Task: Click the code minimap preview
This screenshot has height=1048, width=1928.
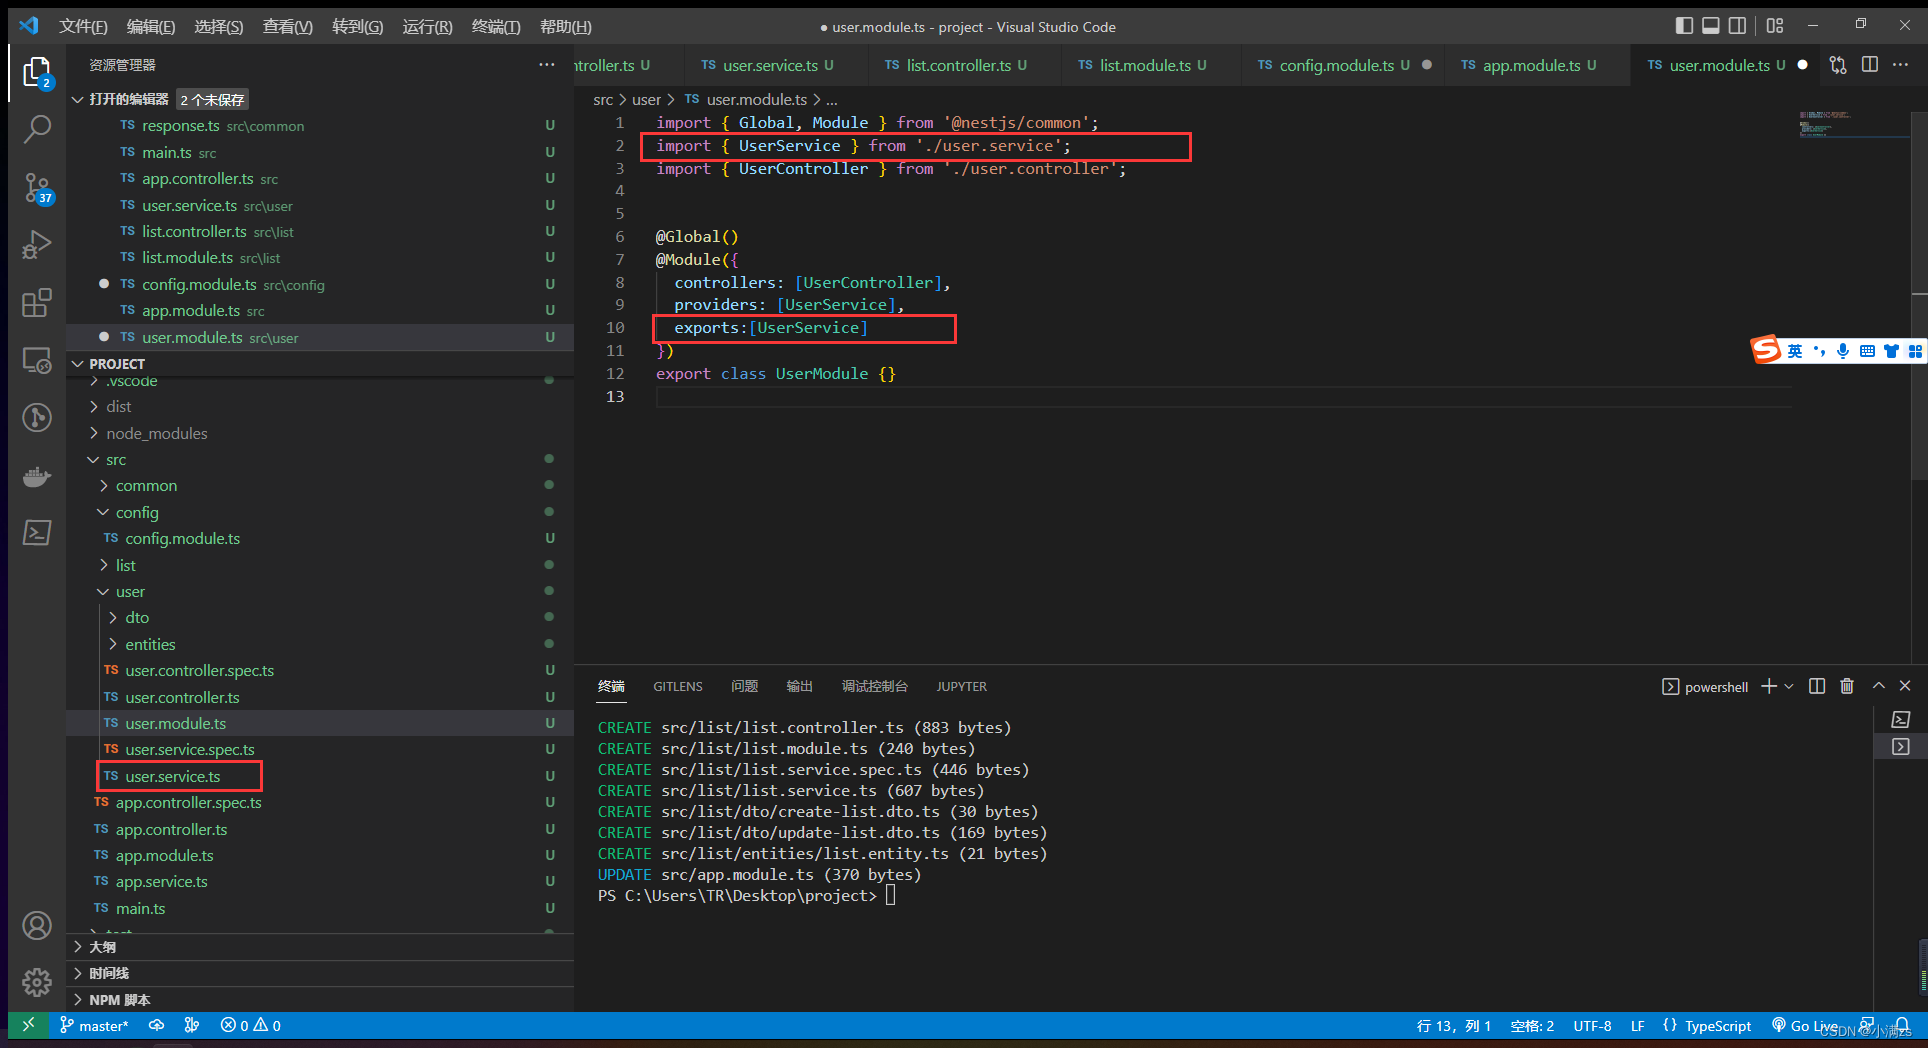Action: 1826,123
